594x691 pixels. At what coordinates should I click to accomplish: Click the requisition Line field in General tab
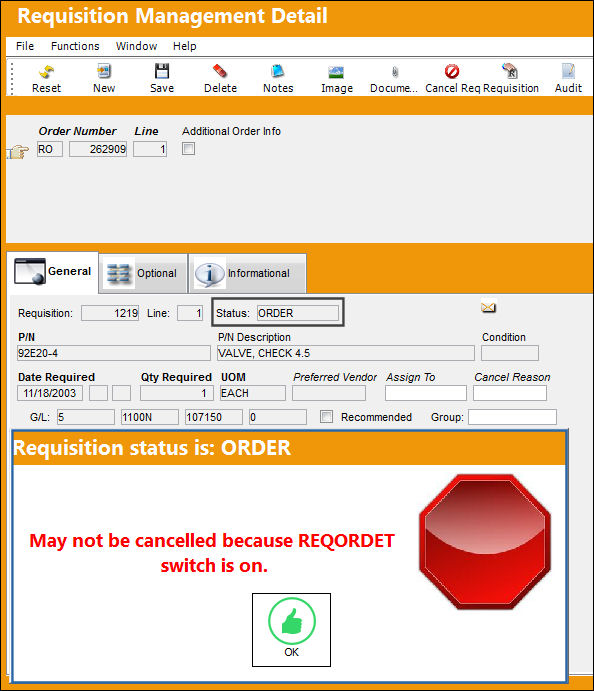tap(190, 313)
